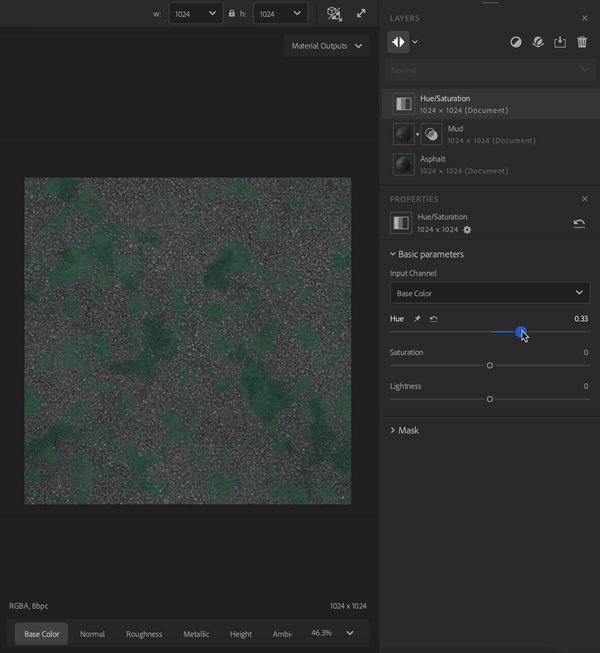Click the add mask circle icon
Image resolution: width=600 pixels, height=653 pixels.
click(x=516, y=42)
